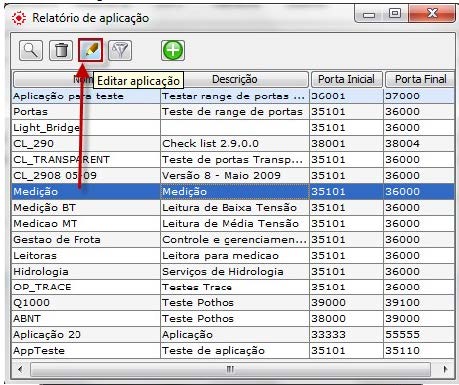Screen dimensions: 459x385
Task: Click the horizontal scrollbar right arrow
Action: [445, 369]
